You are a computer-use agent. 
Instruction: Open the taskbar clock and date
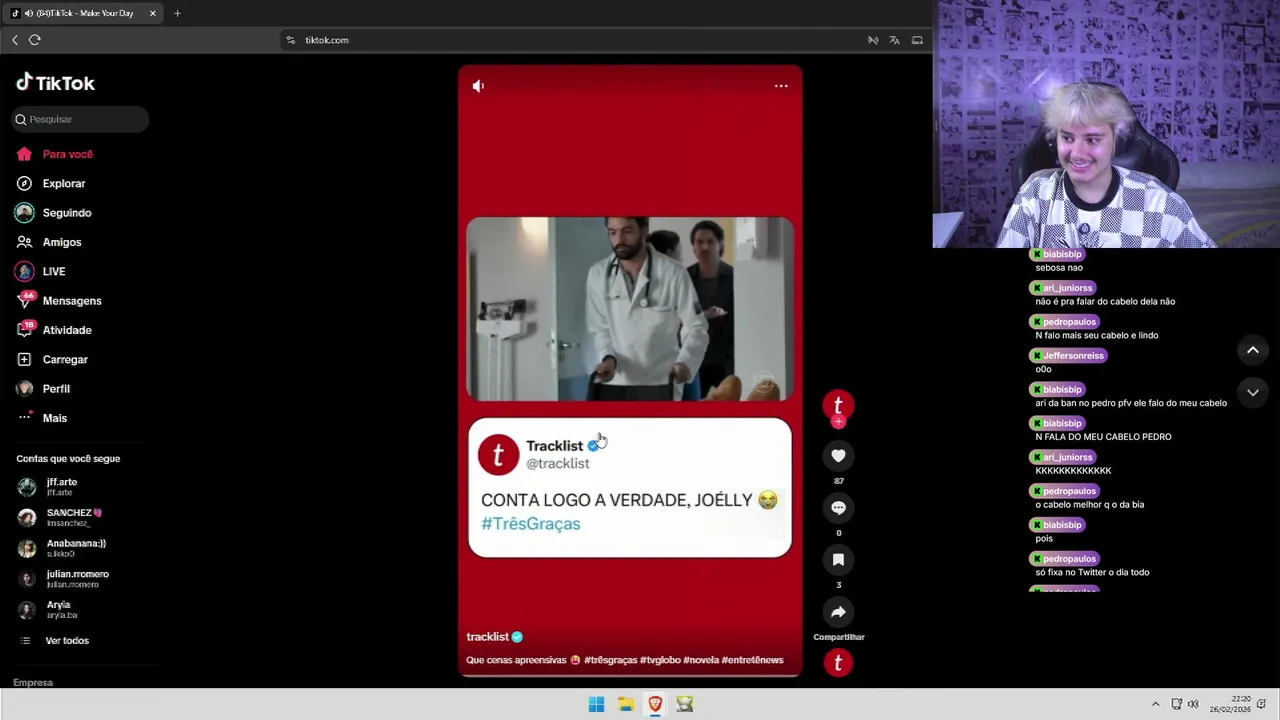point(1230,704)
